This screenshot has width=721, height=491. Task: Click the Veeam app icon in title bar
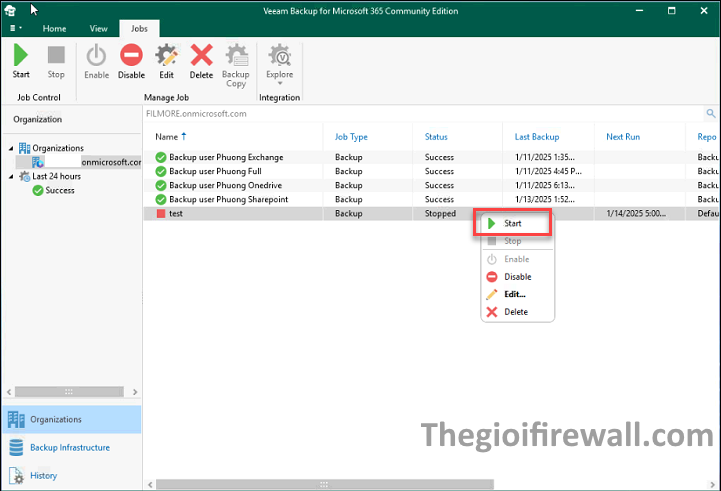click(10, 10)
